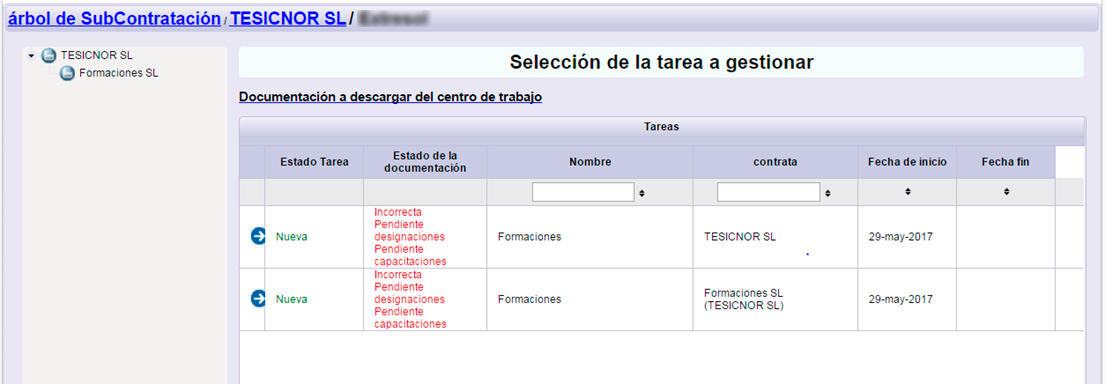The height and width of the screenshot is (384, 1105).
Task: Select the Formaciones SL tree item label
Action: [118, 73]
